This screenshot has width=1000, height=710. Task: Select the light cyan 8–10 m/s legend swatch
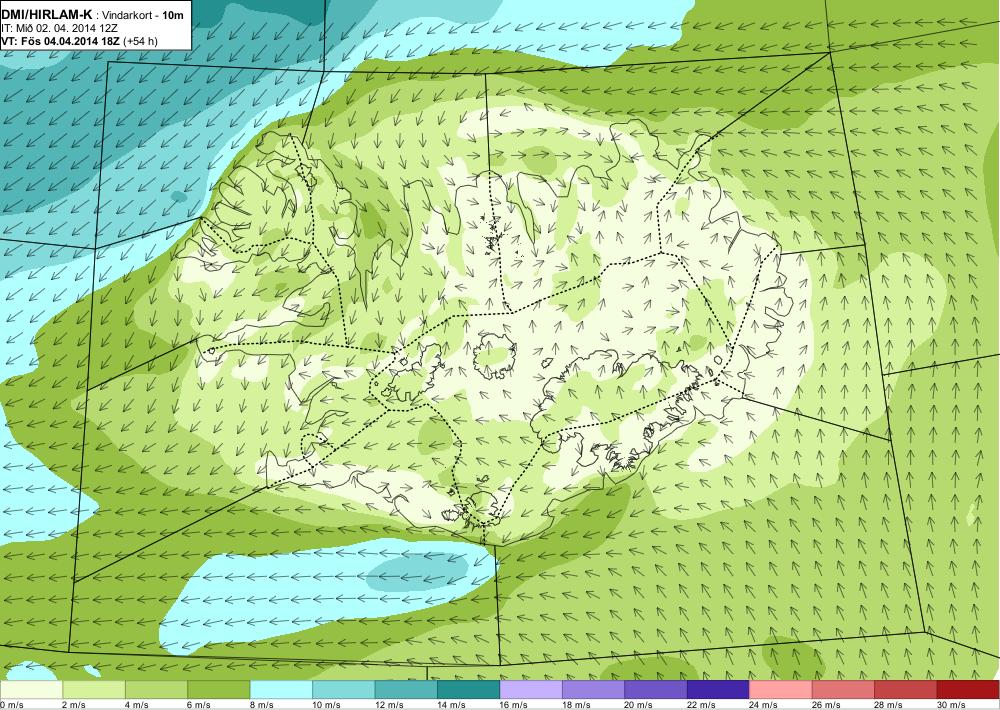click(281, 690)
